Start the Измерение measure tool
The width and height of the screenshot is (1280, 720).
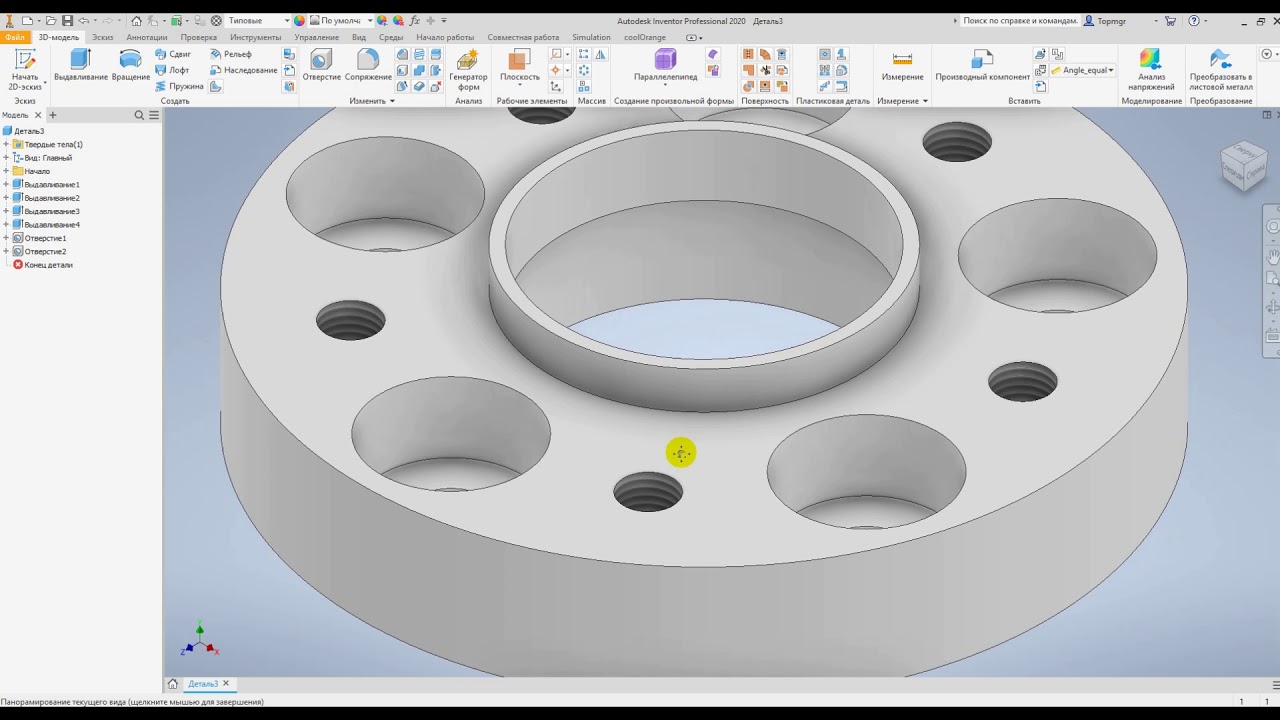tap(902, 66)
